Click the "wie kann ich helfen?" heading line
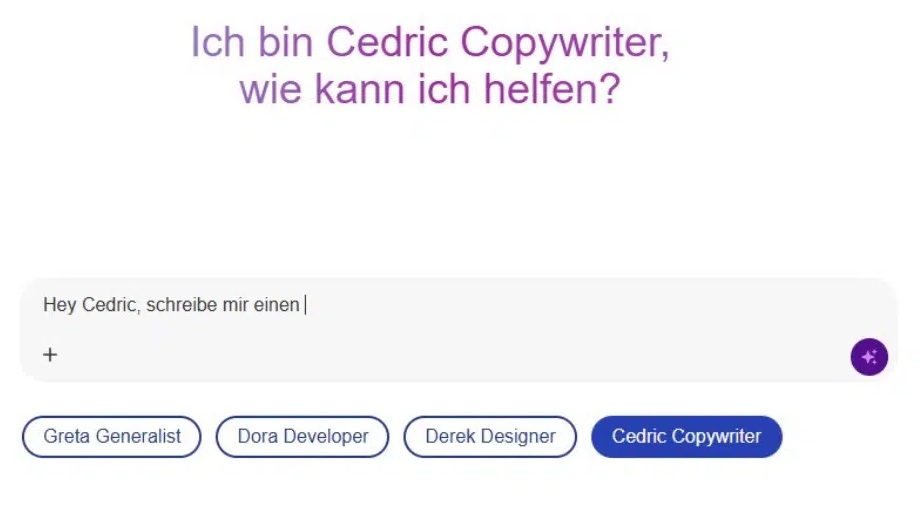923x518 pixels. (430, 89)
